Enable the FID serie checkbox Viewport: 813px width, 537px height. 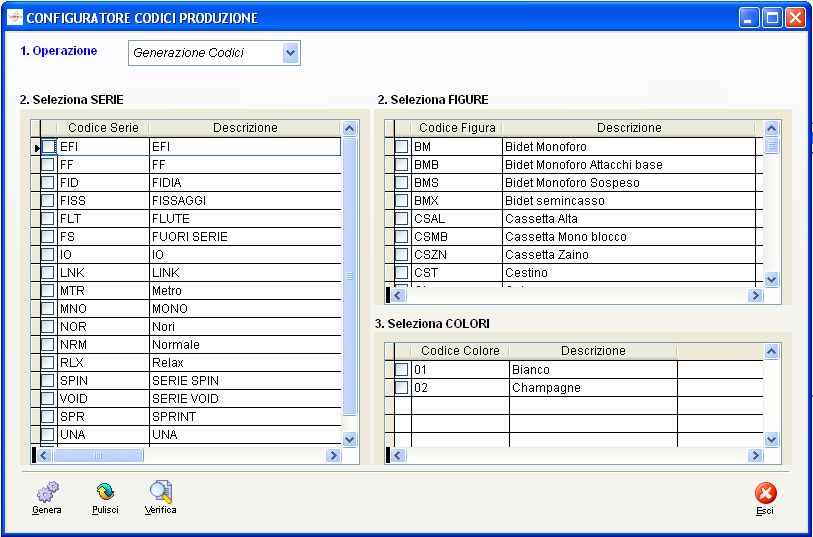coord(48,182)
